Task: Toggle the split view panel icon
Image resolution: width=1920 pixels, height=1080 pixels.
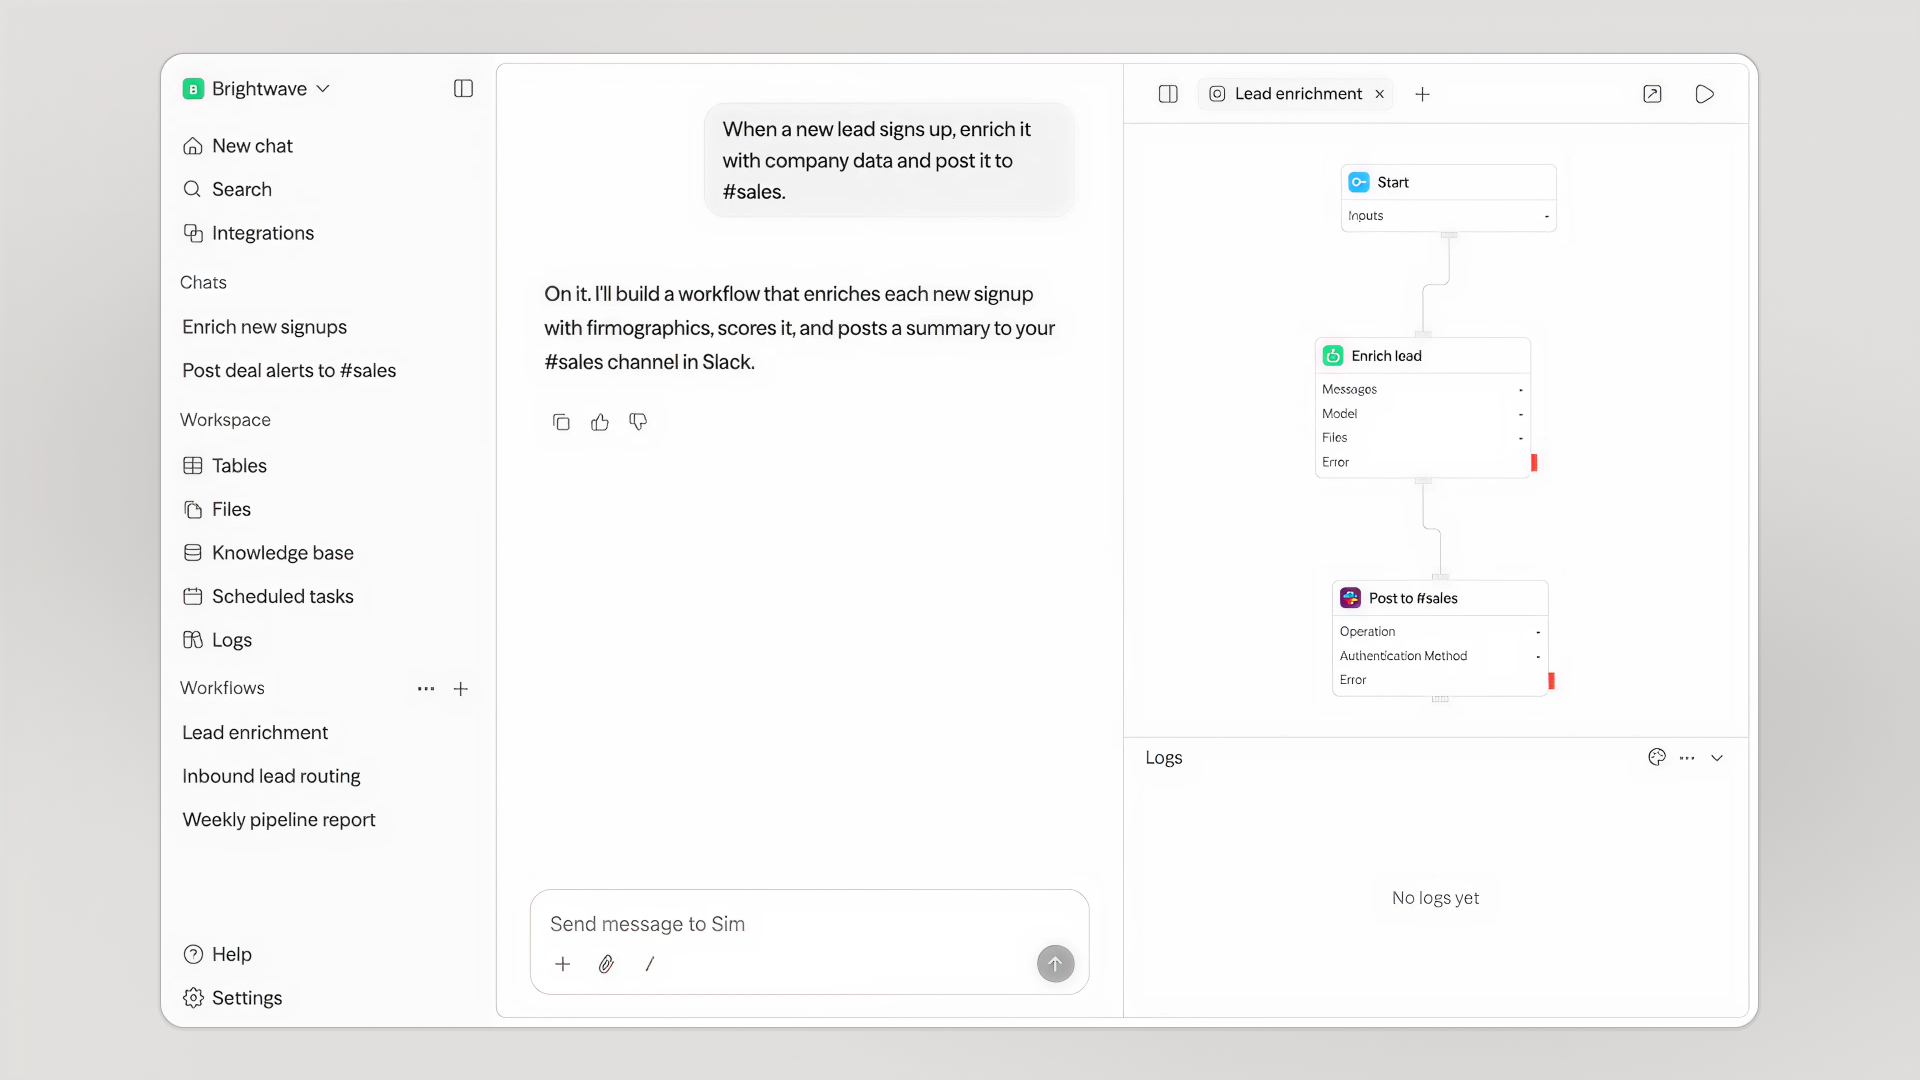Action: click(x=1168, y=94)
